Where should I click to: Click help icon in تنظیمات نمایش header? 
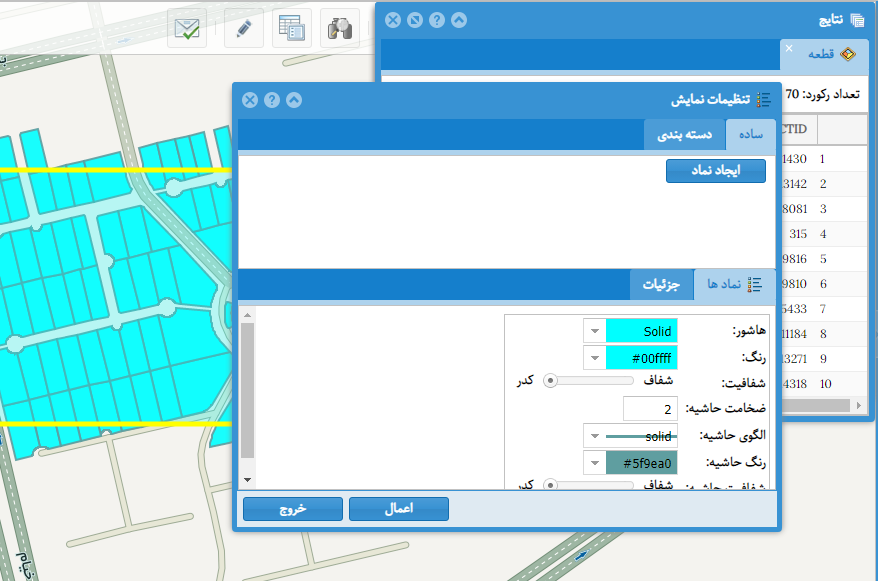[x=272, y=100]
